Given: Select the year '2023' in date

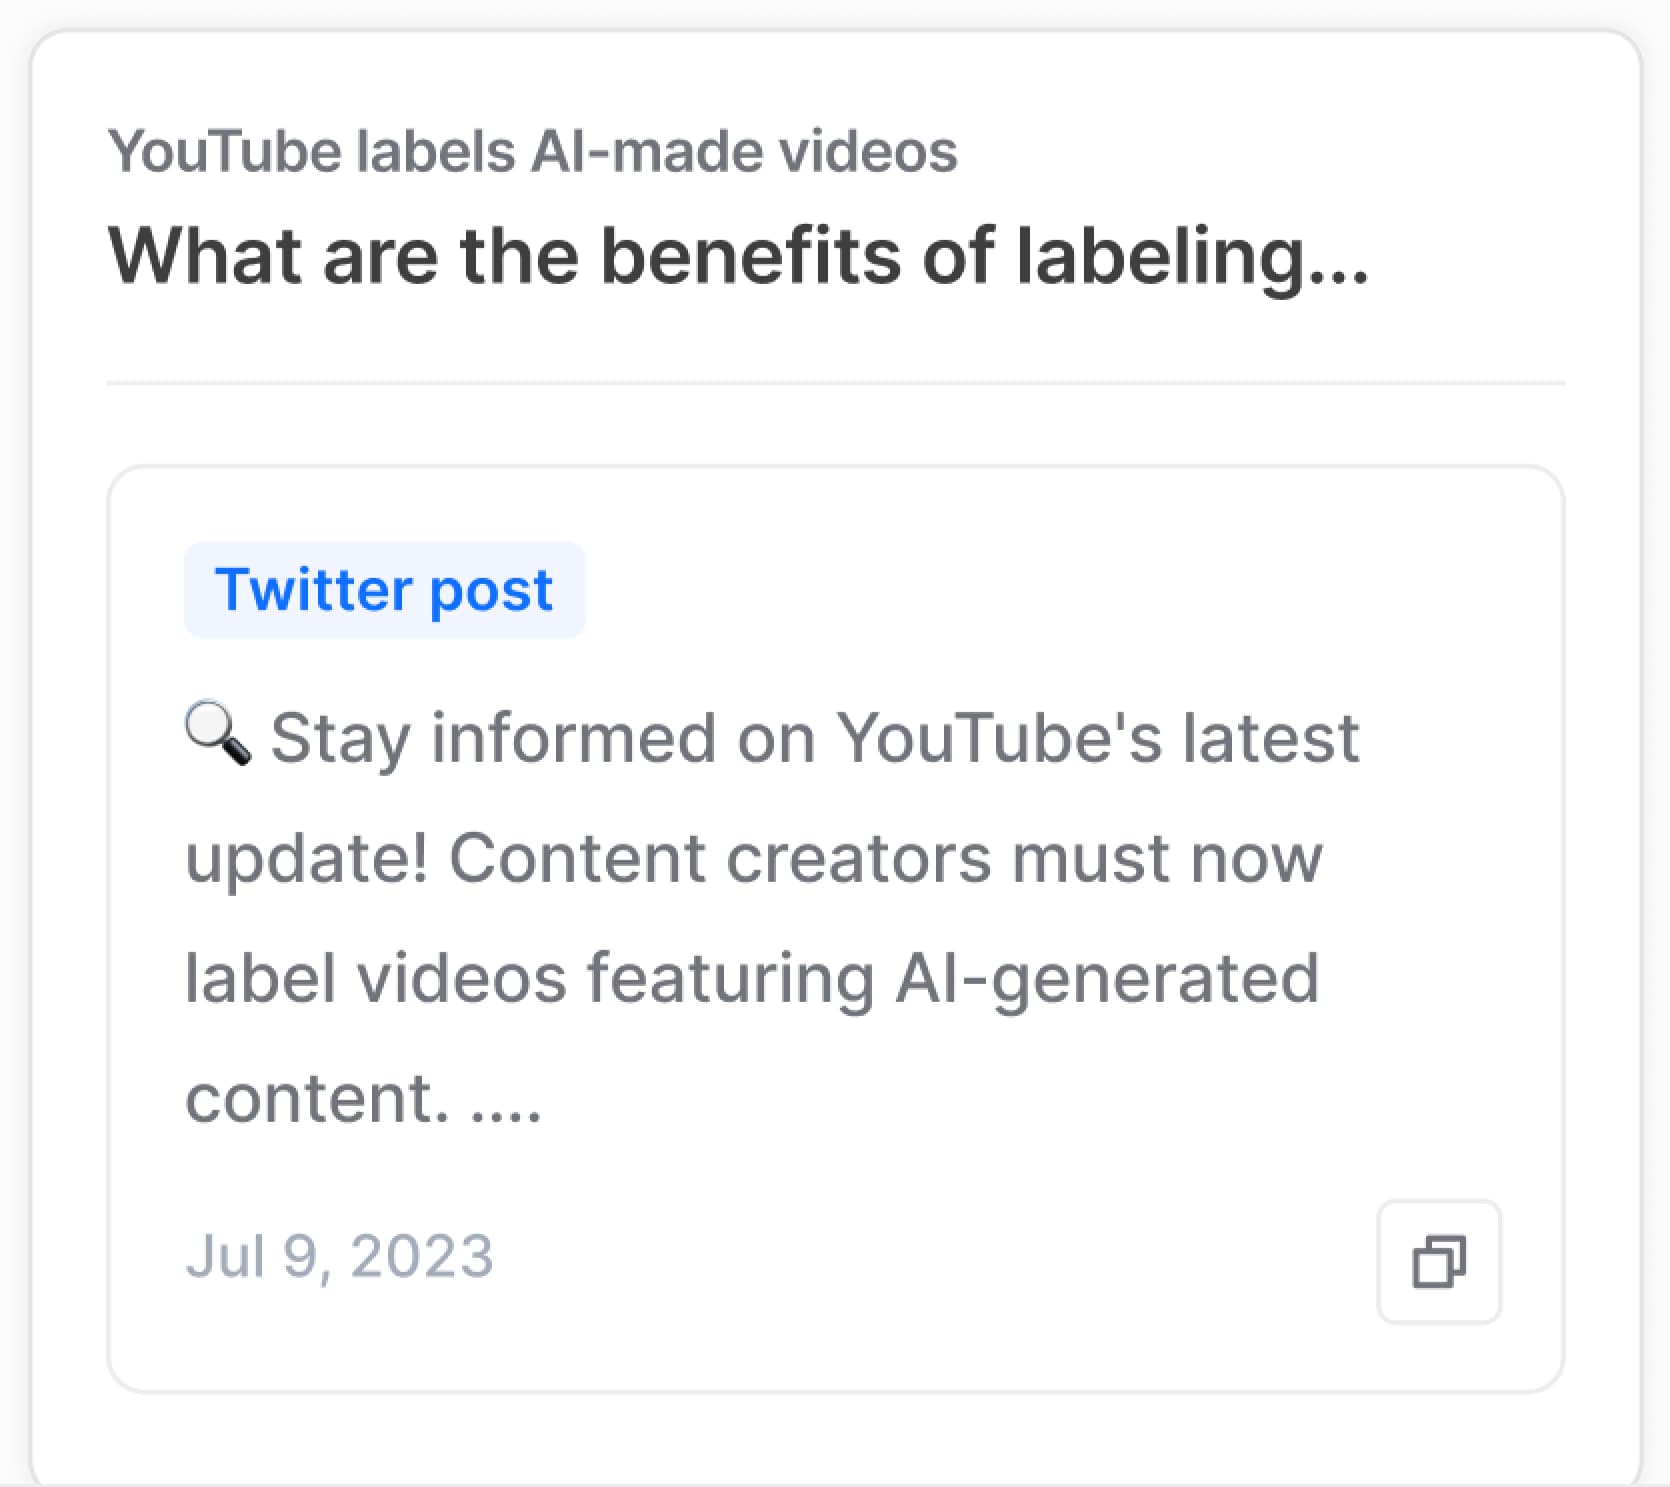Looking at the screenshot, I should tap(422, 1256).
